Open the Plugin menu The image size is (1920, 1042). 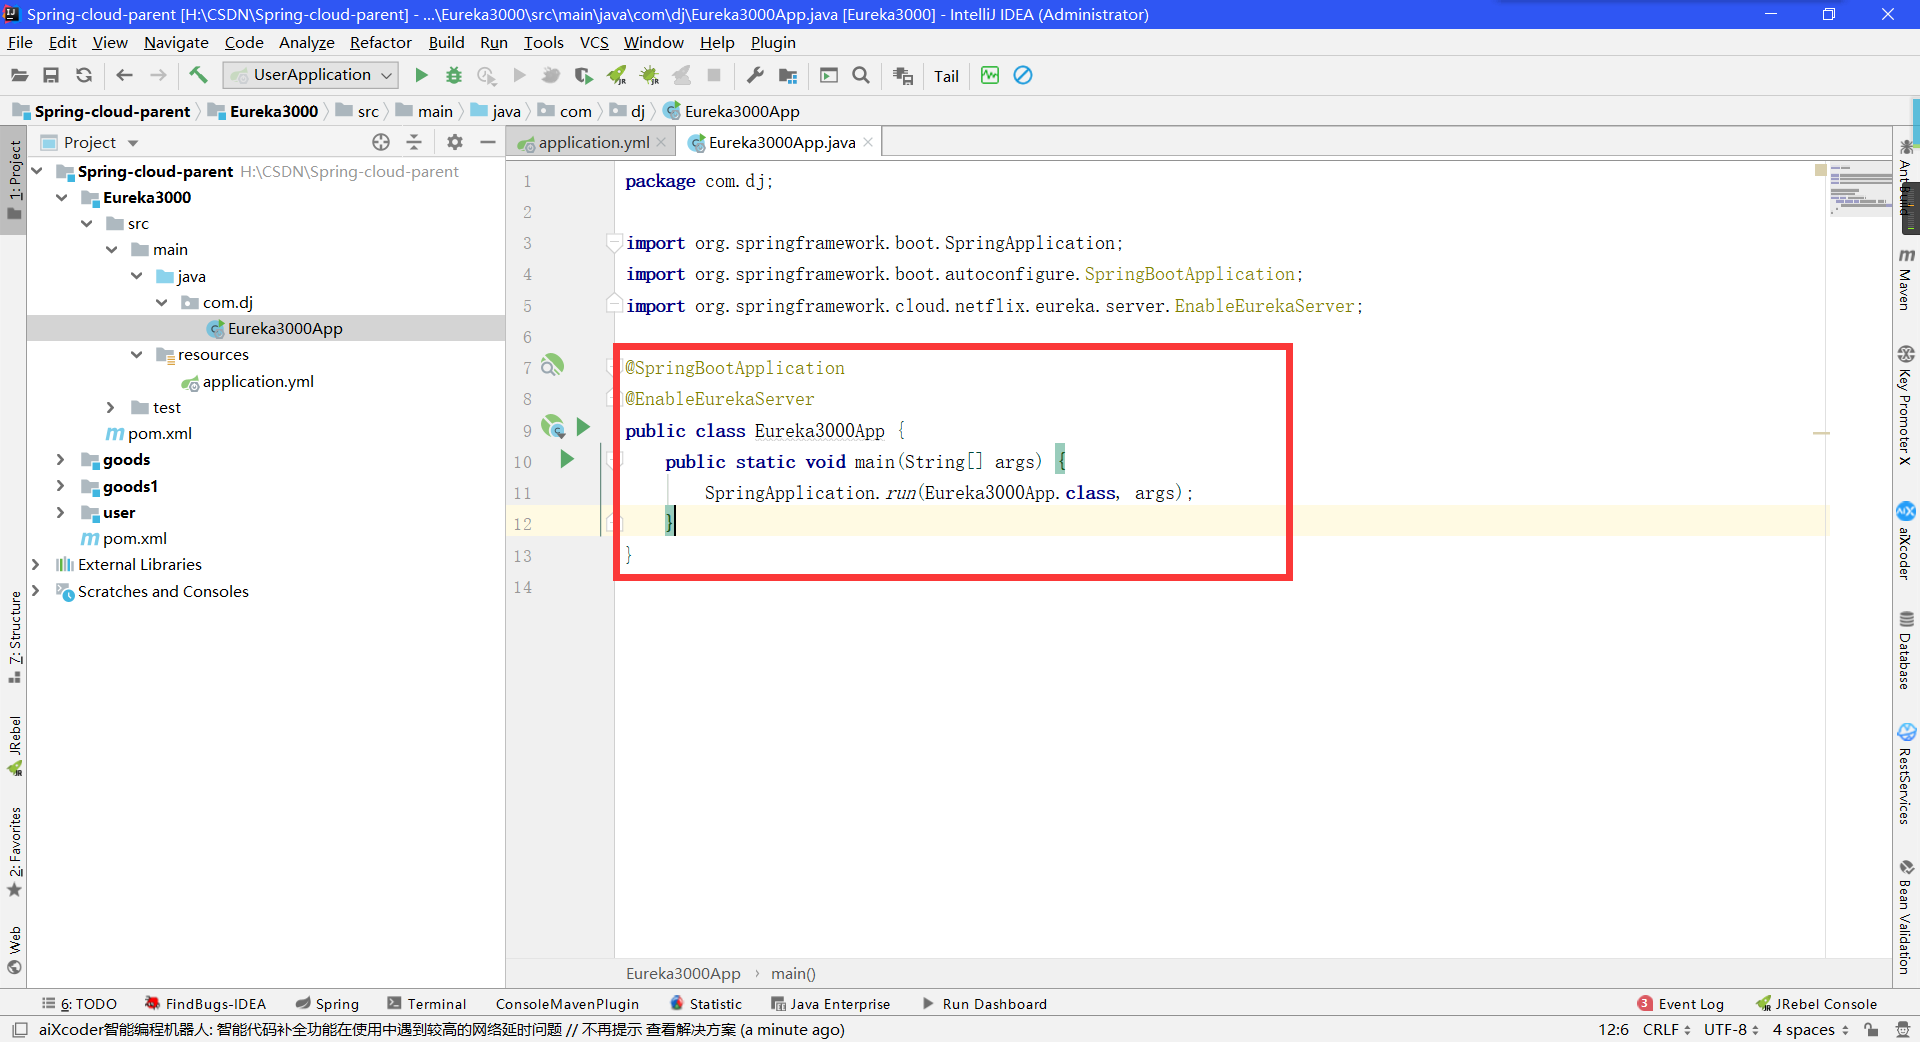pos(773,42)
